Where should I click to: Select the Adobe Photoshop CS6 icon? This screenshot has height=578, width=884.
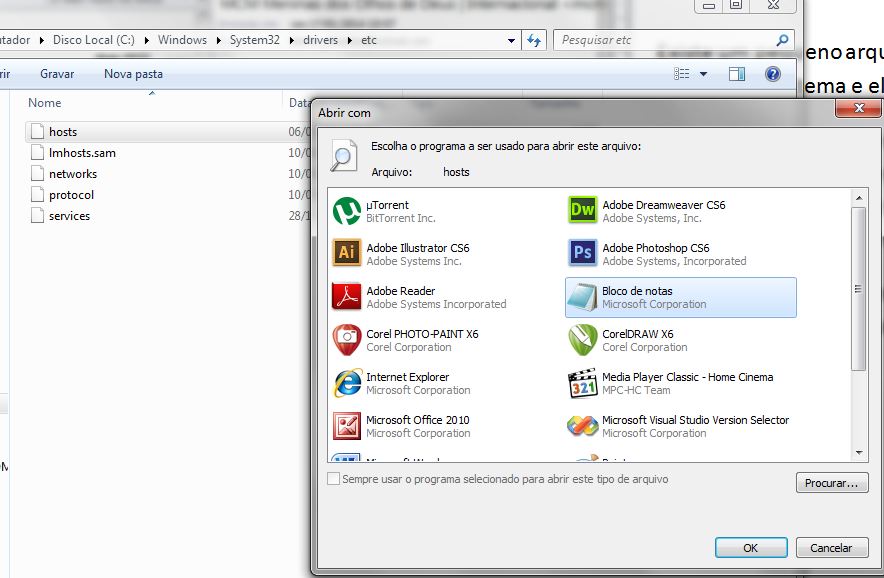582,254
